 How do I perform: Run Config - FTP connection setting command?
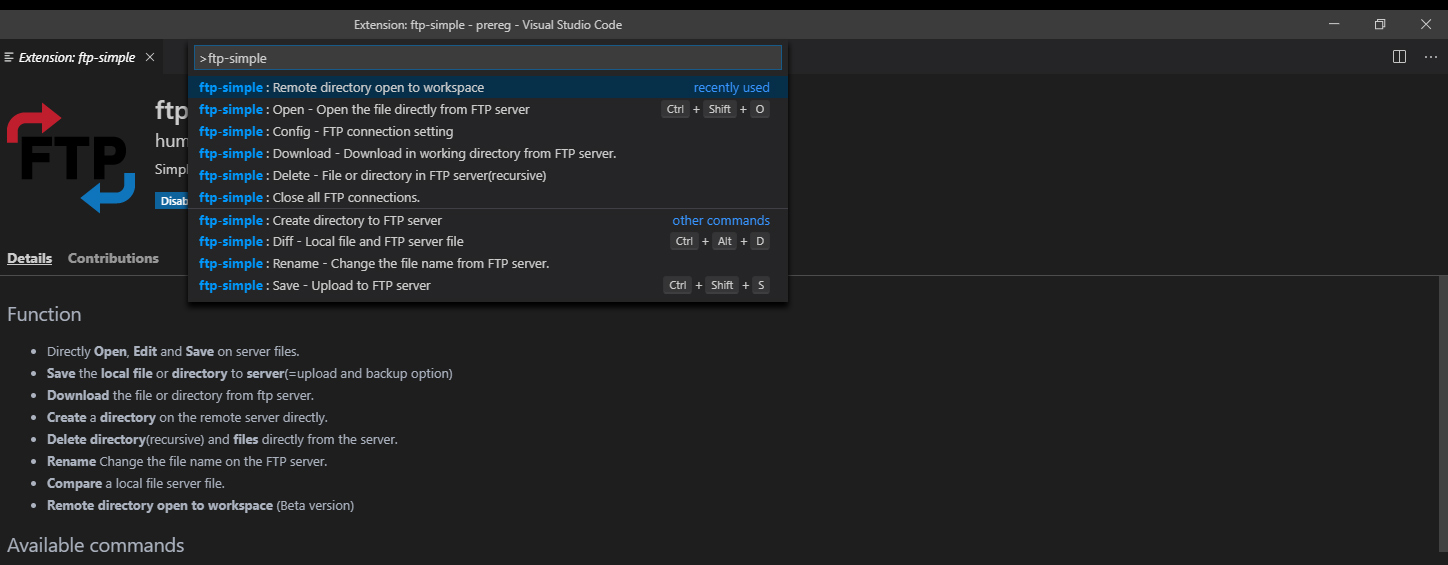pos(488,132)
